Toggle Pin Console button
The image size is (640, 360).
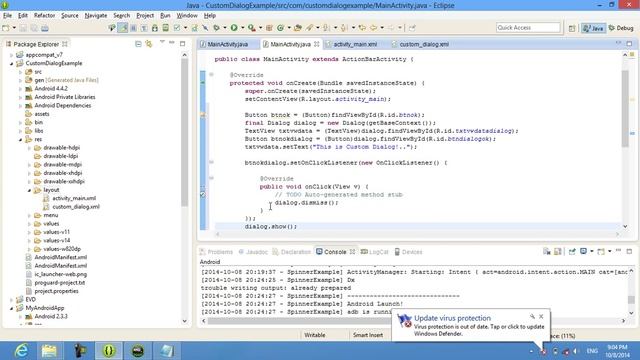[x=572, y=251]
